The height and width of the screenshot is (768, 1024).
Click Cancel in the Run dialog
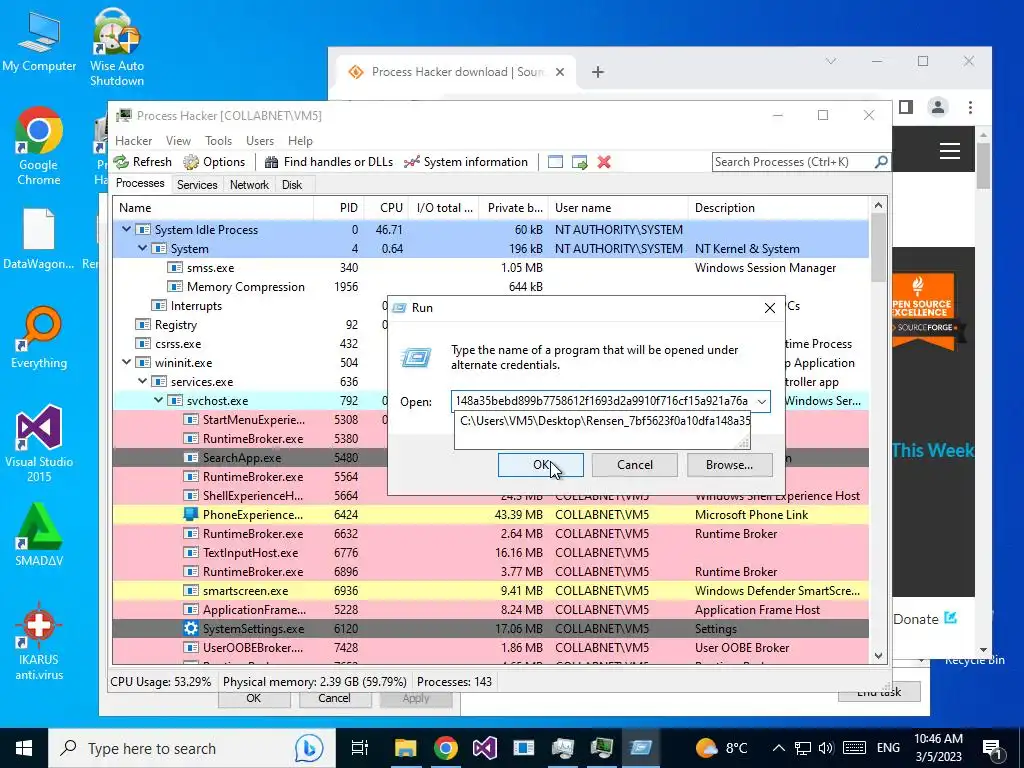click(x=635, y=465)
